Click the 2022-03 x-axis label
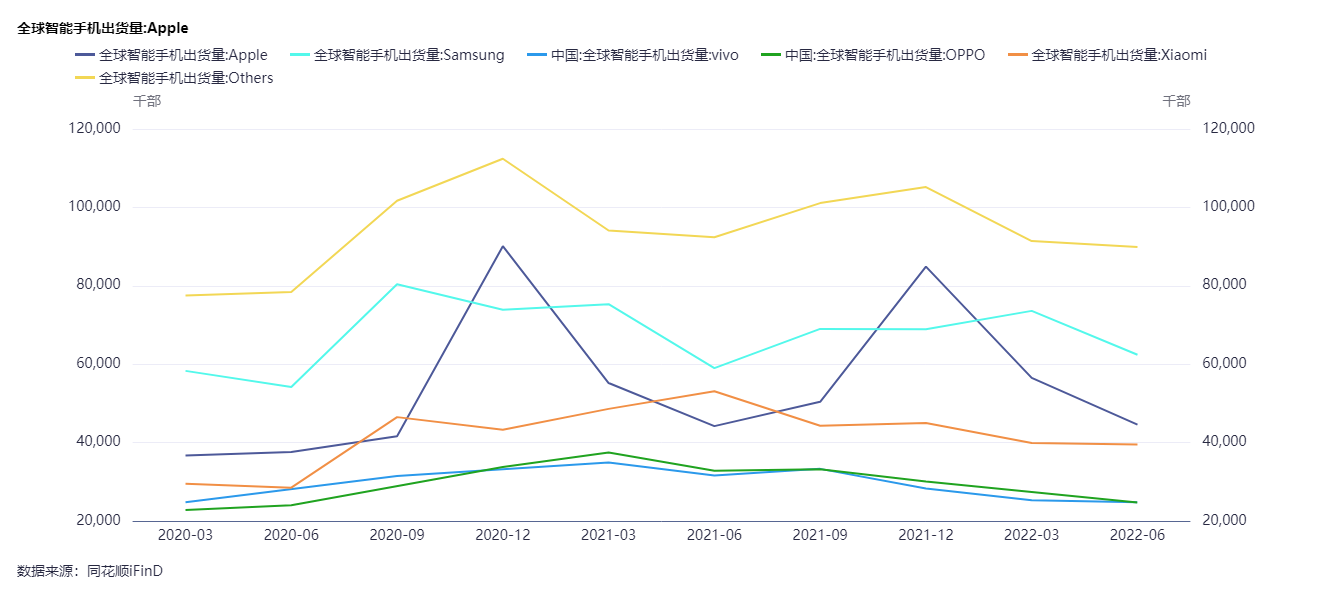 1031,535
